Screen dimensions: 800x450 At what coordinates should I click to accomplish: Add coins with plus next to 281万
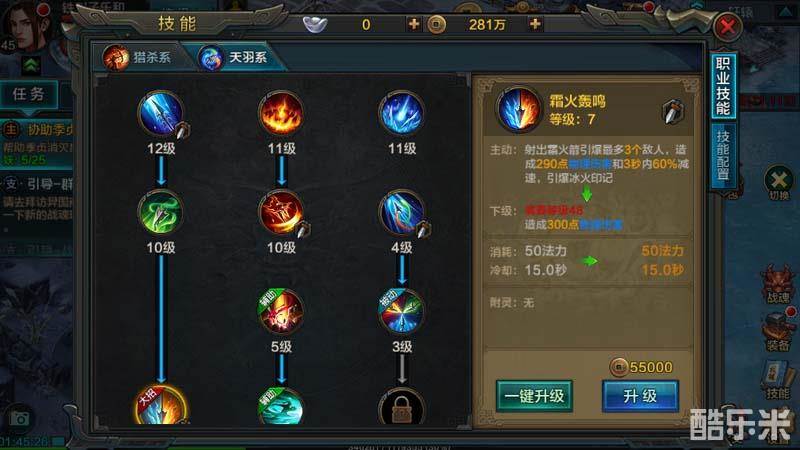[535, 24]
